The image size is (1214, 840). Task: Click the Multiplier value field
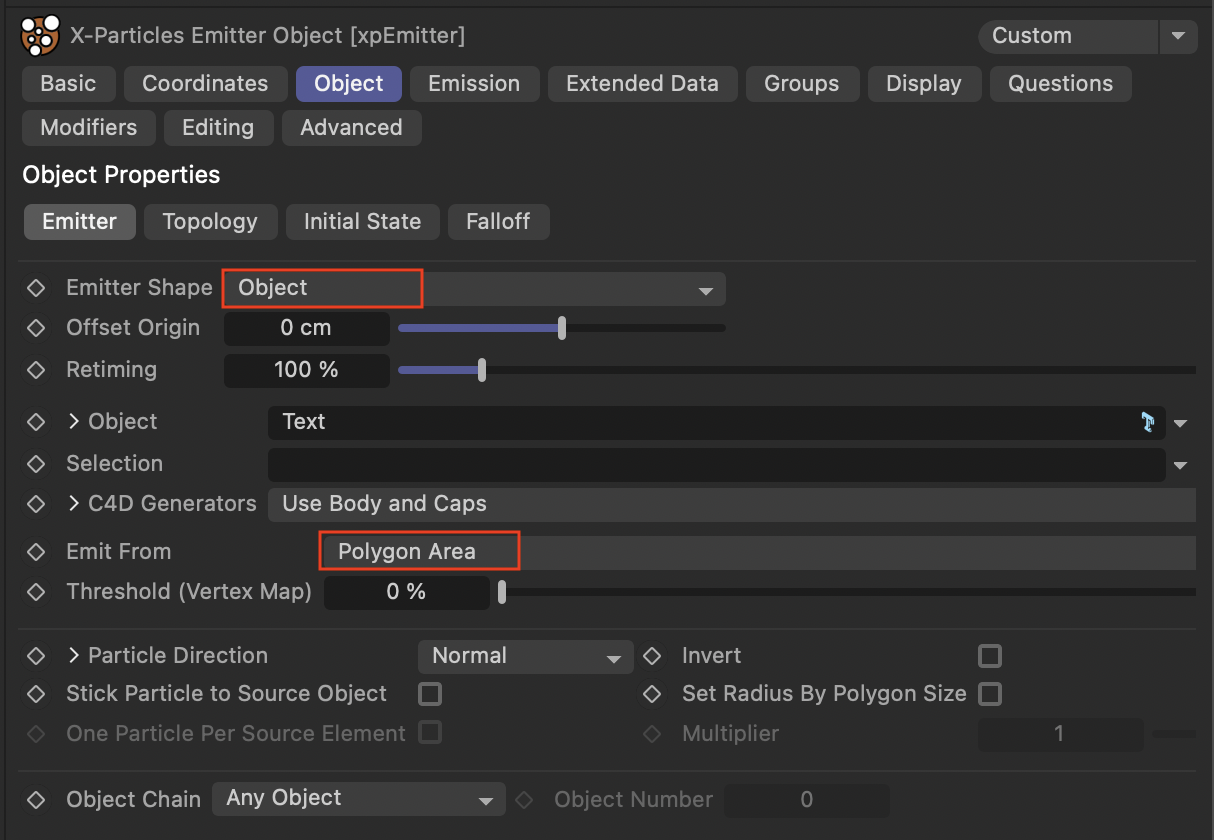pyautogui.click(x=1060, y=734)
